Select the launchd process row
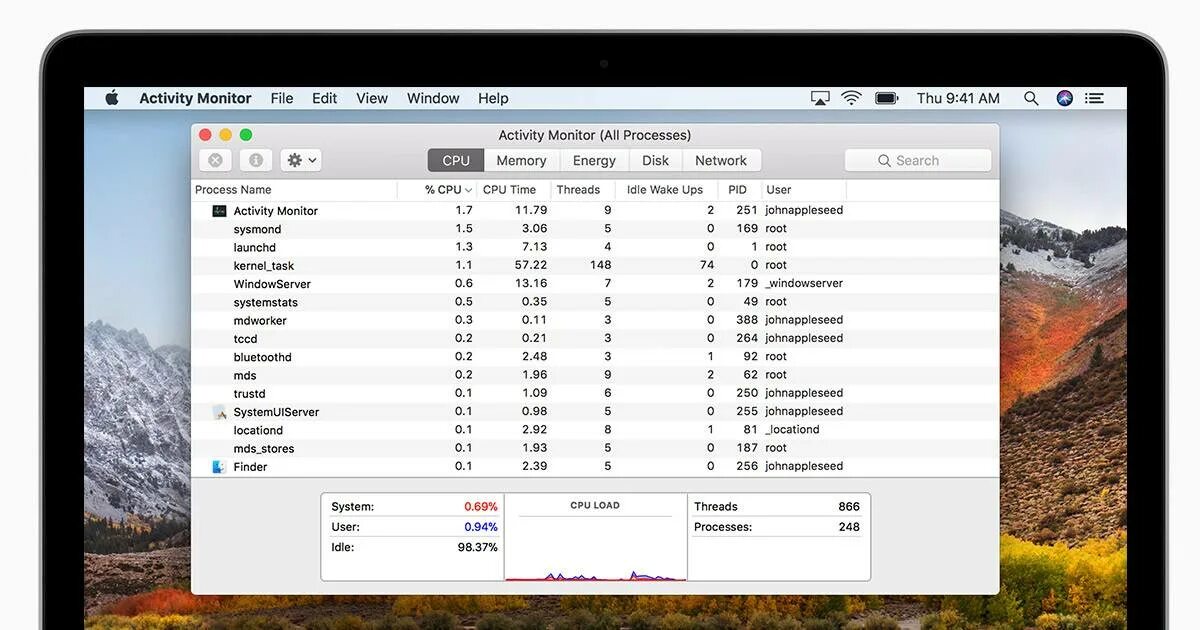The width and height of the screenshot is (1200, 630). [x=595, y=247]
